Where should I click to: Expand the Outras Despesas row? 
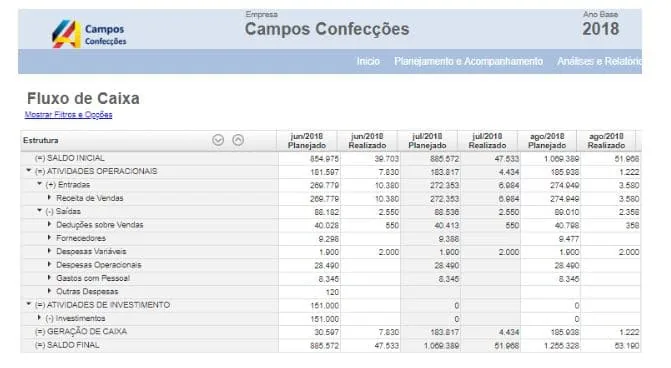click(x=49, y=291)
